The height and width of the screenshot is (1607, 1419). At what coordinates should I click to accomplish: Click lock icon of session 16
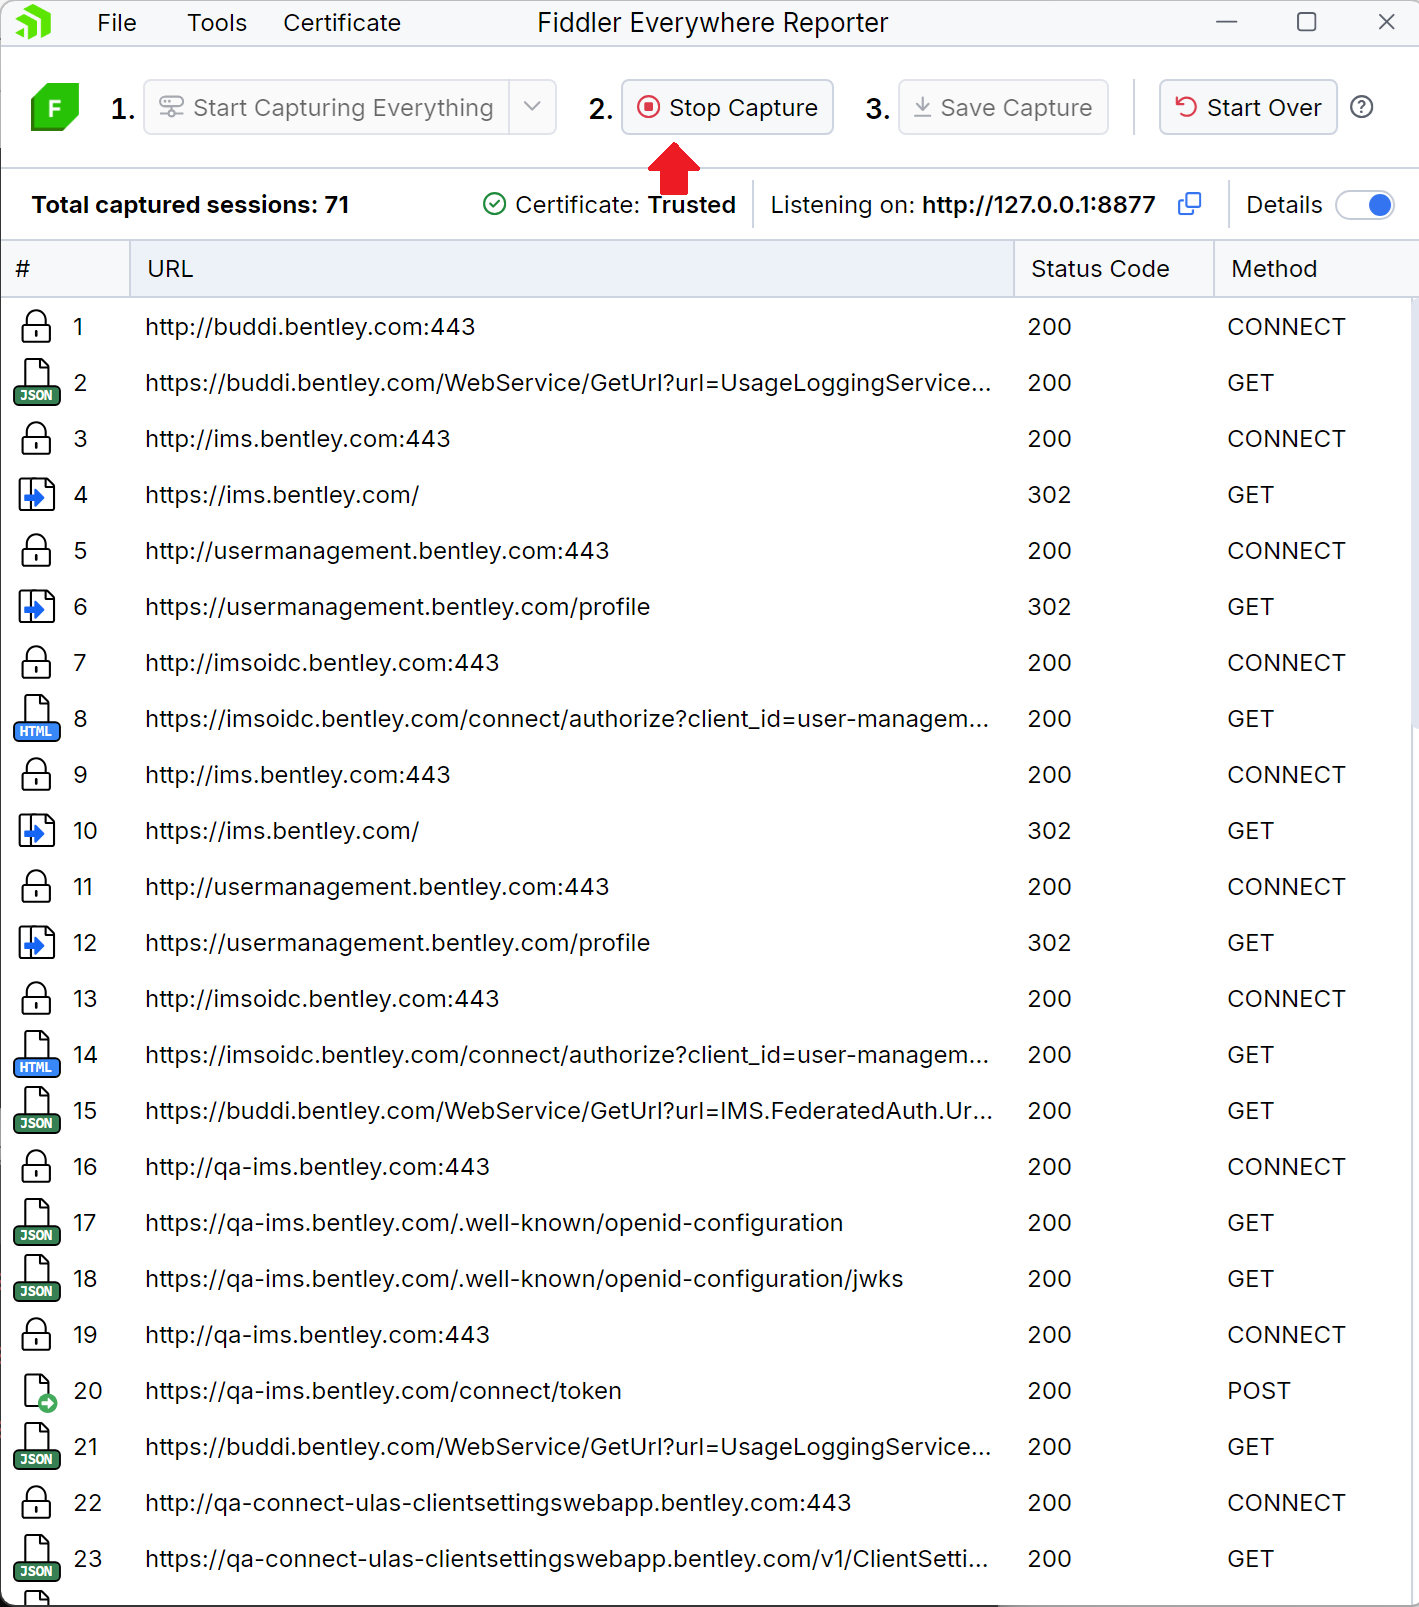pos(37,1167)
